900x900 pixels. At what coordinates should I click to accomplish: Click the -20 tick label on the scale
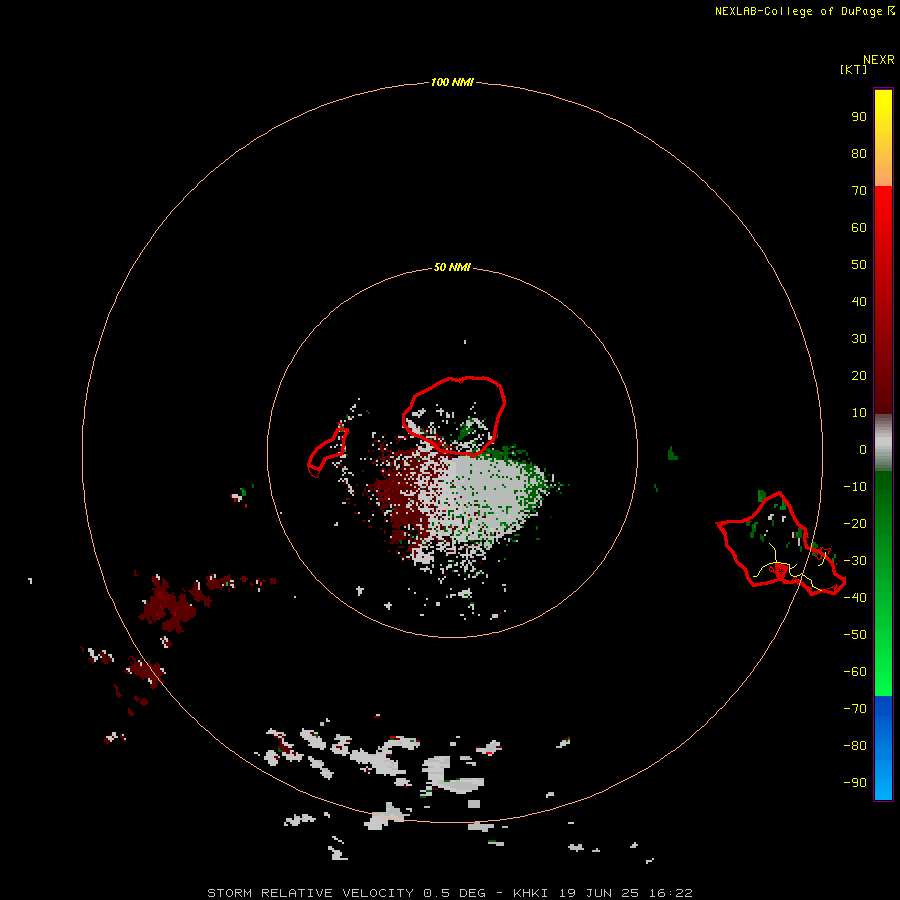point(855,523)
